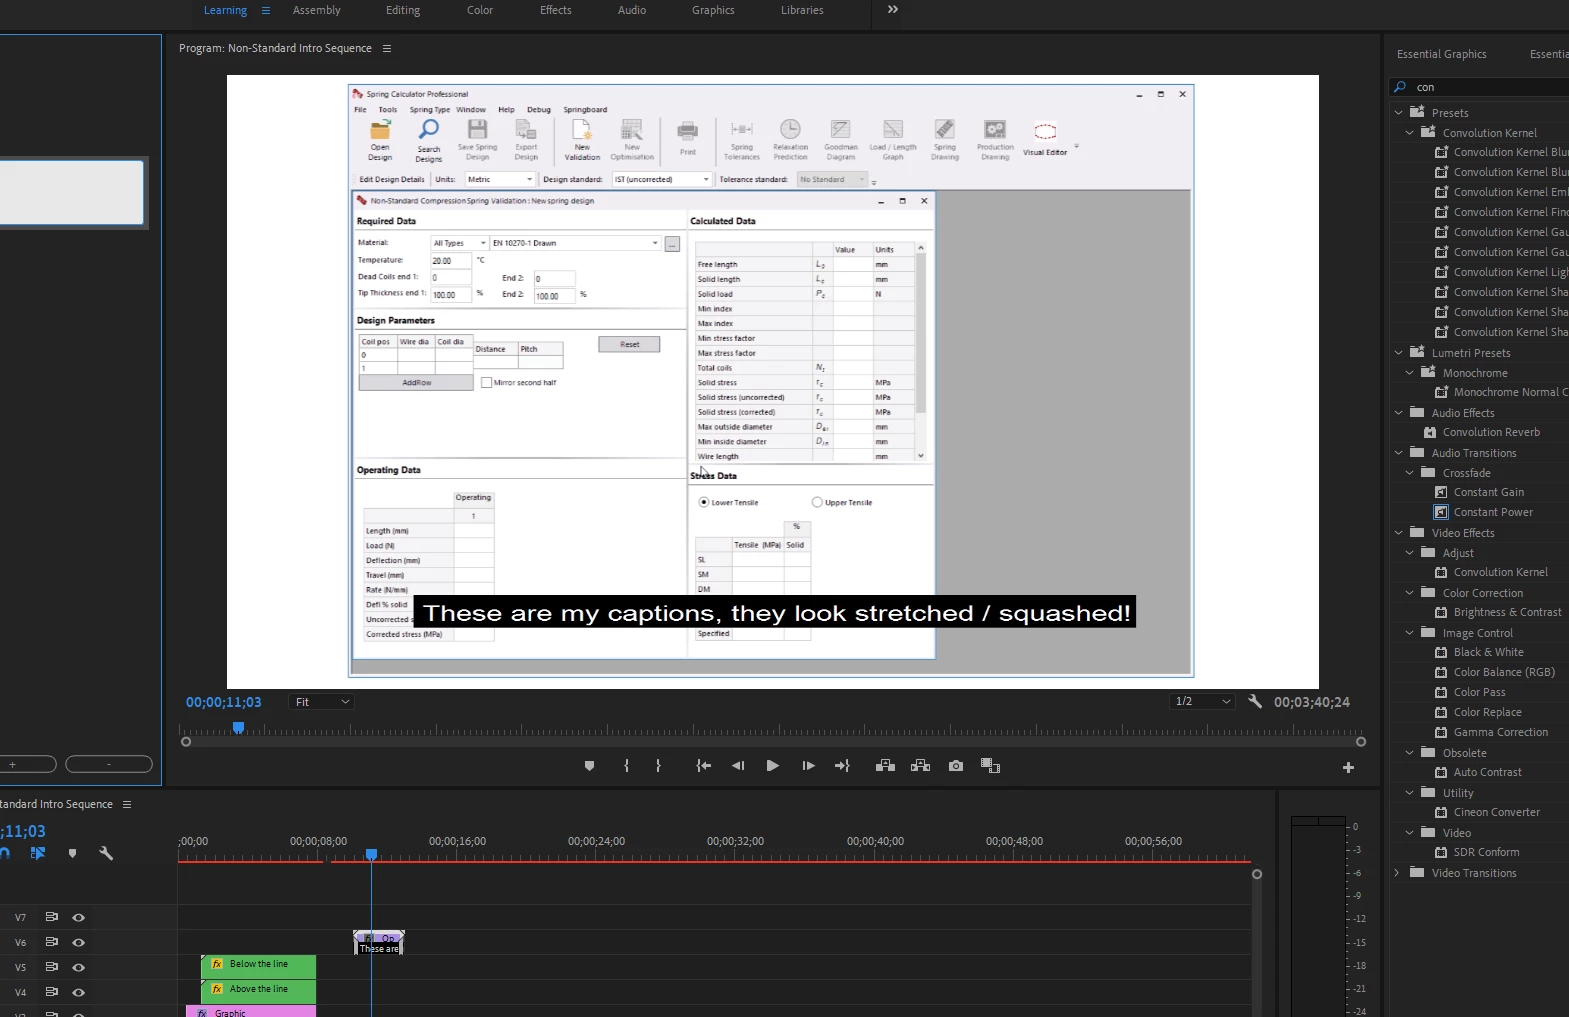Toggle sync lock for V7 track
The height and width of the screenshot is (1017, 1569).
(x=51, y=917)
